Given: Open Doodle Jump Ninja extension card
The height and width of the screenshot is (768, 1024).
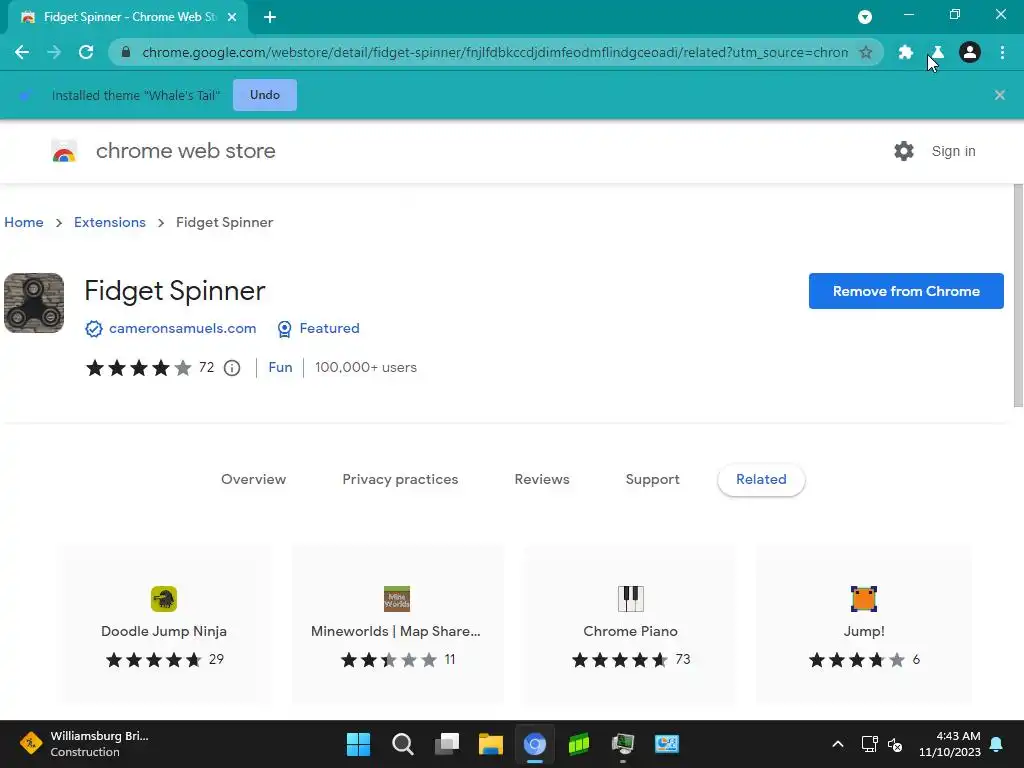Looking at the screenshot, I should pyautogui.click(x=164, y=625).
